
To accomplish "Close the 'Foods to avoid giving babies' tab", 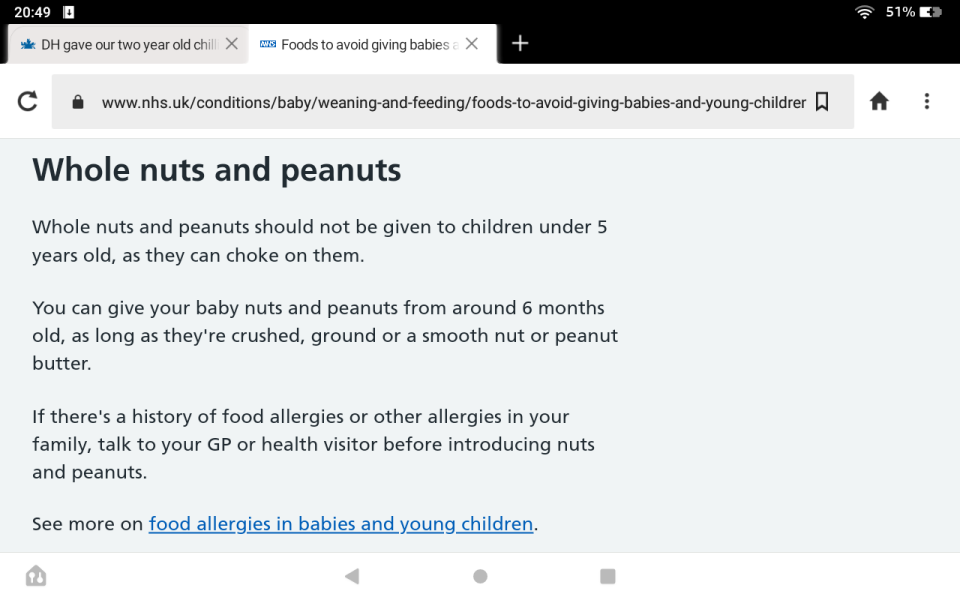I will 471,43.
